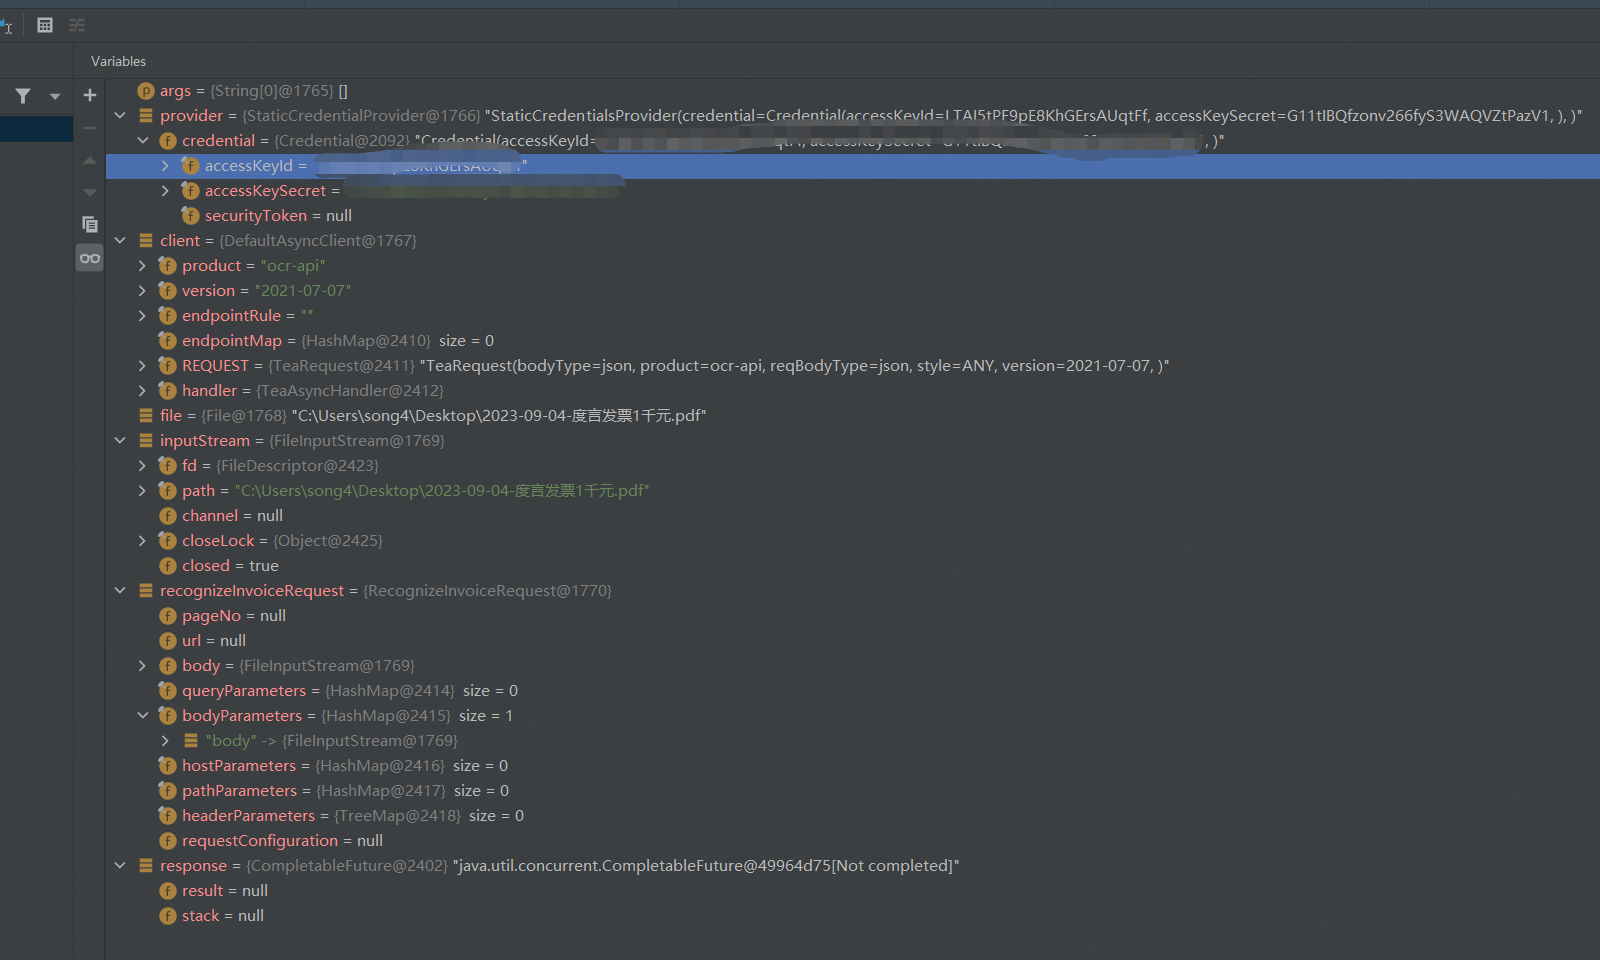
Task: Click the Trace Current Stream Chain icon
Action: point(77,25)
